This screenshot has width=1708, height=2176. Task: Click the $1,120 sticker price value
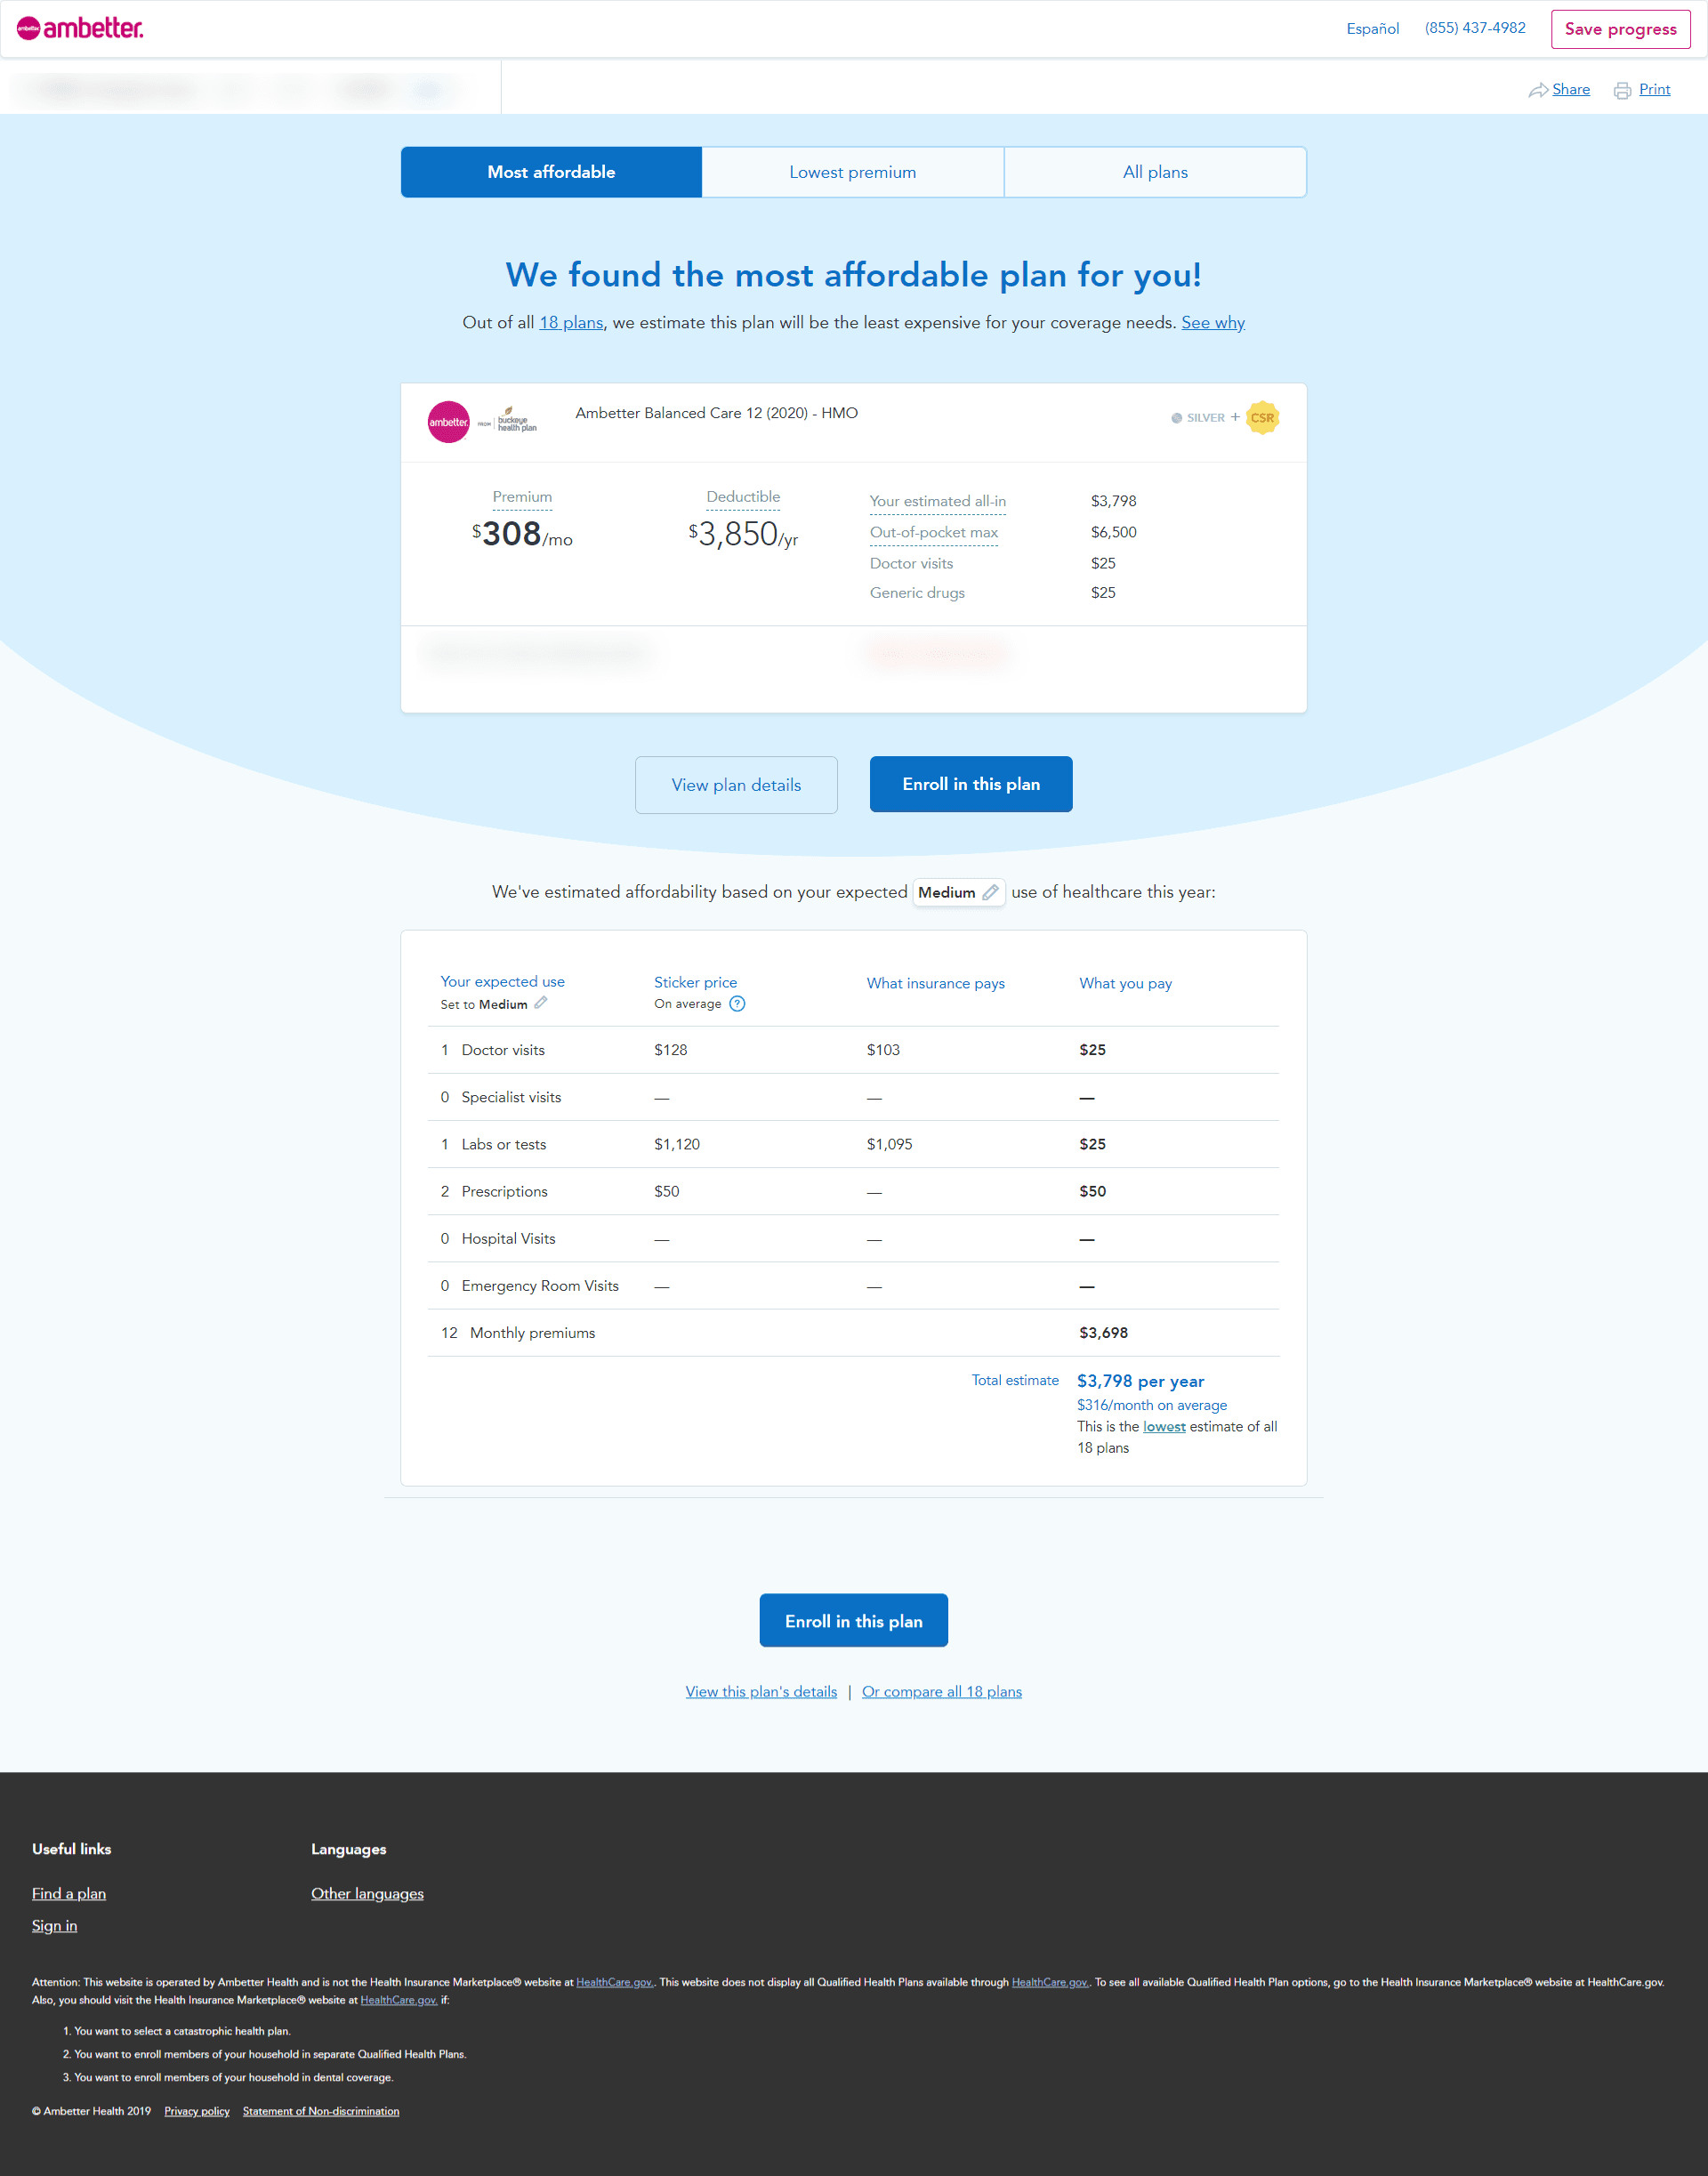tap(677, 1144)
